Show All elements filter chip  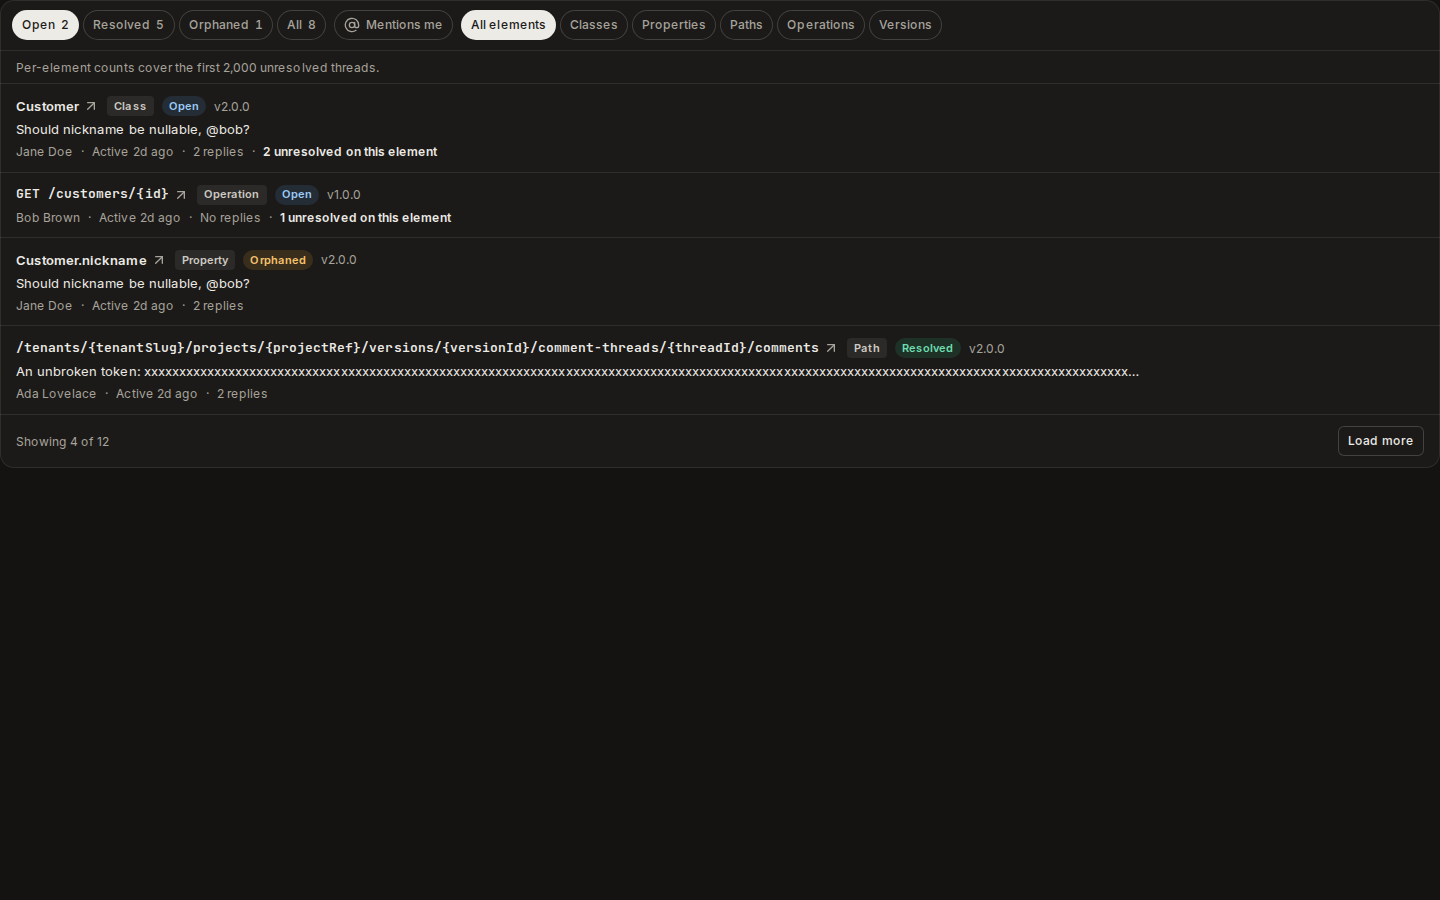tap(508, 25)
